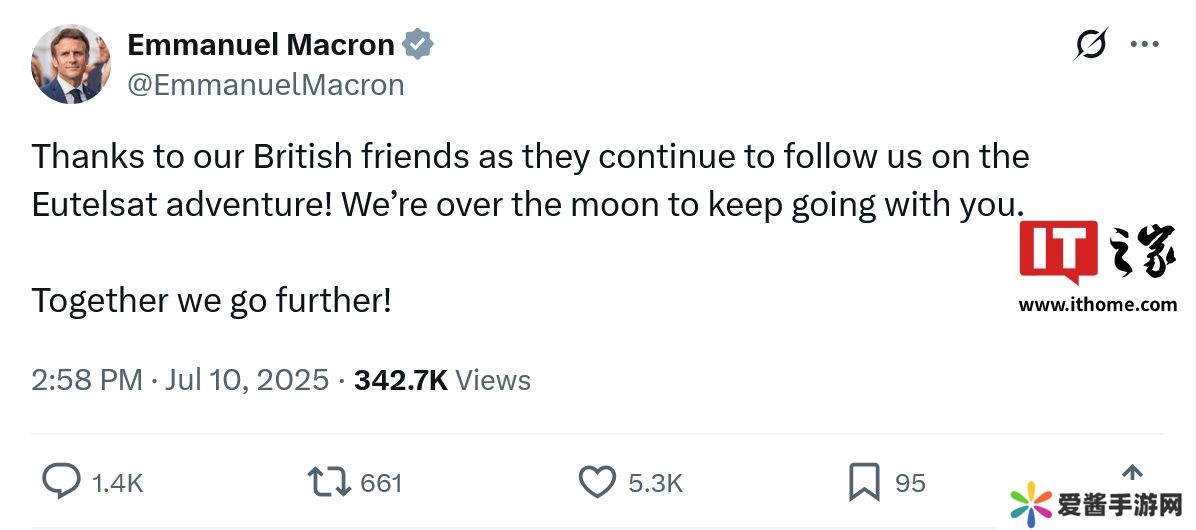Open Emmanuel Macron's profile picture
This screenshot has height=530, width=1196.
click(71, 64)
